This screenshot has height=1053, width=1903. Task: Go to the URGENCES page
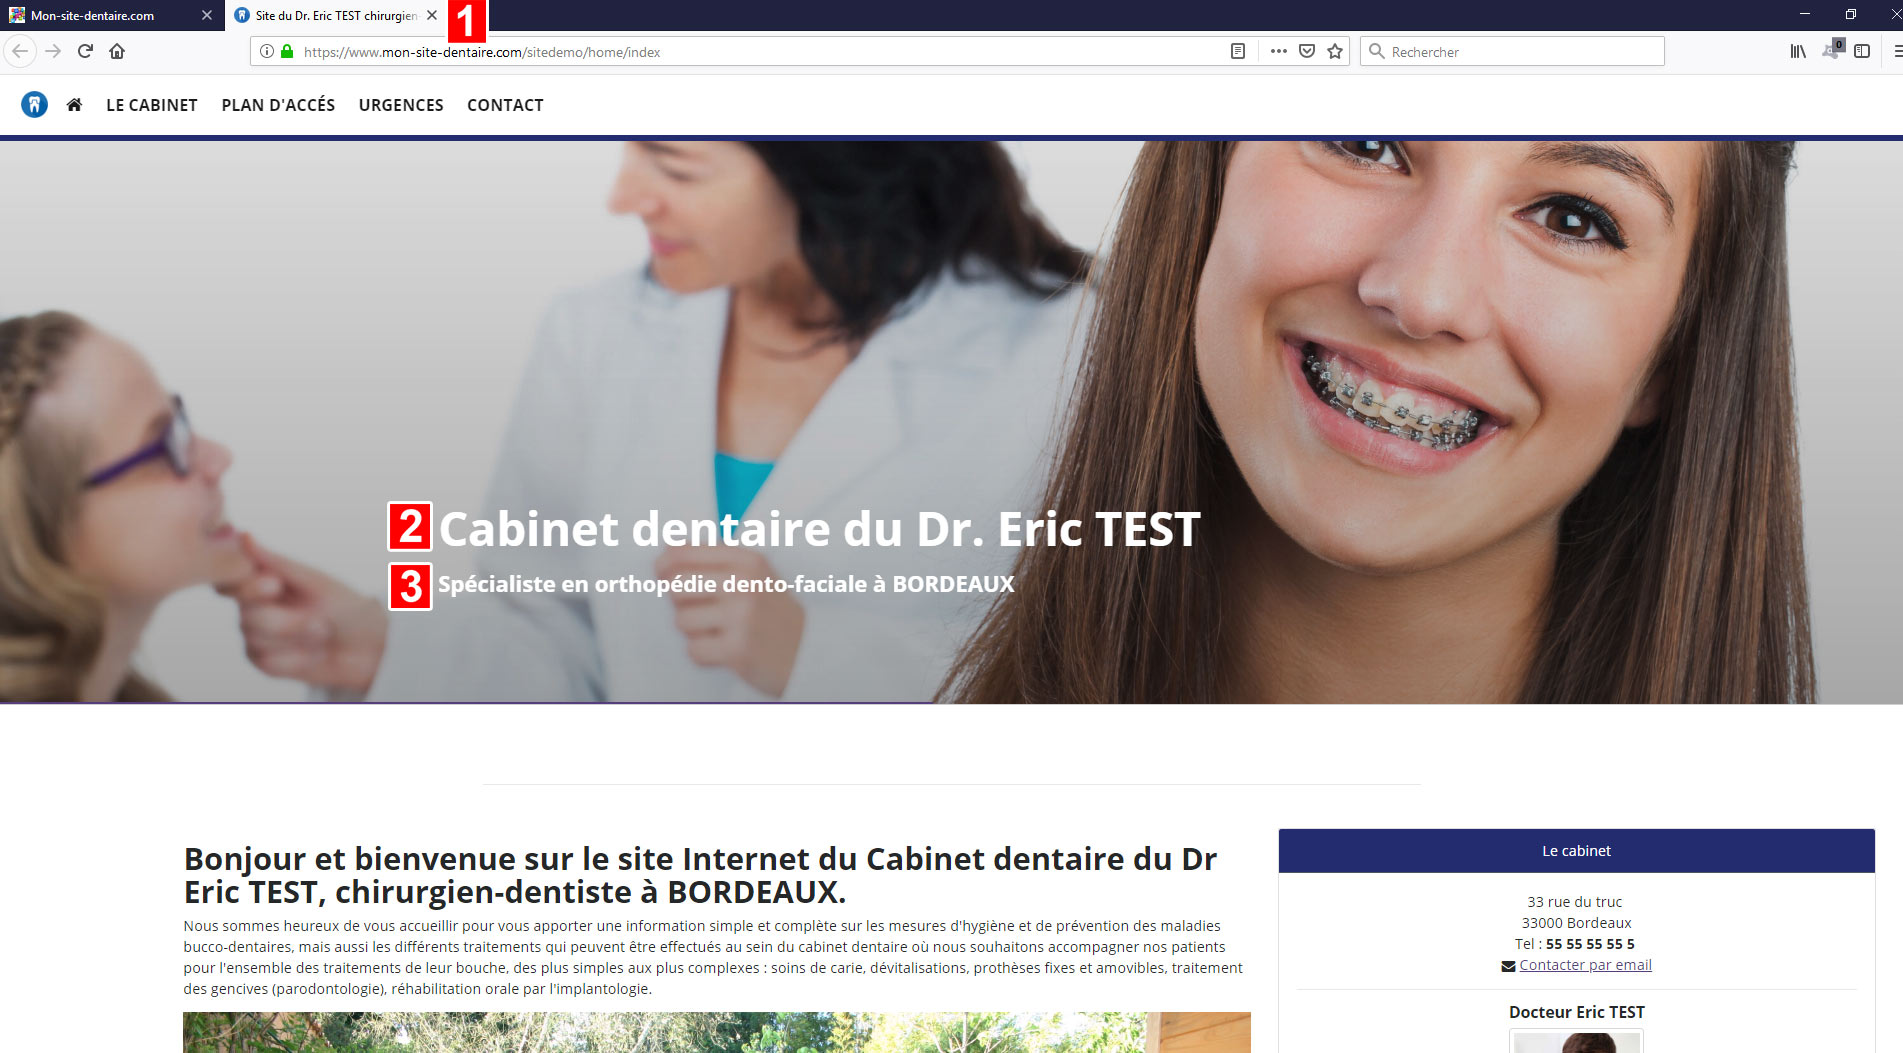(x=401, y=105)
